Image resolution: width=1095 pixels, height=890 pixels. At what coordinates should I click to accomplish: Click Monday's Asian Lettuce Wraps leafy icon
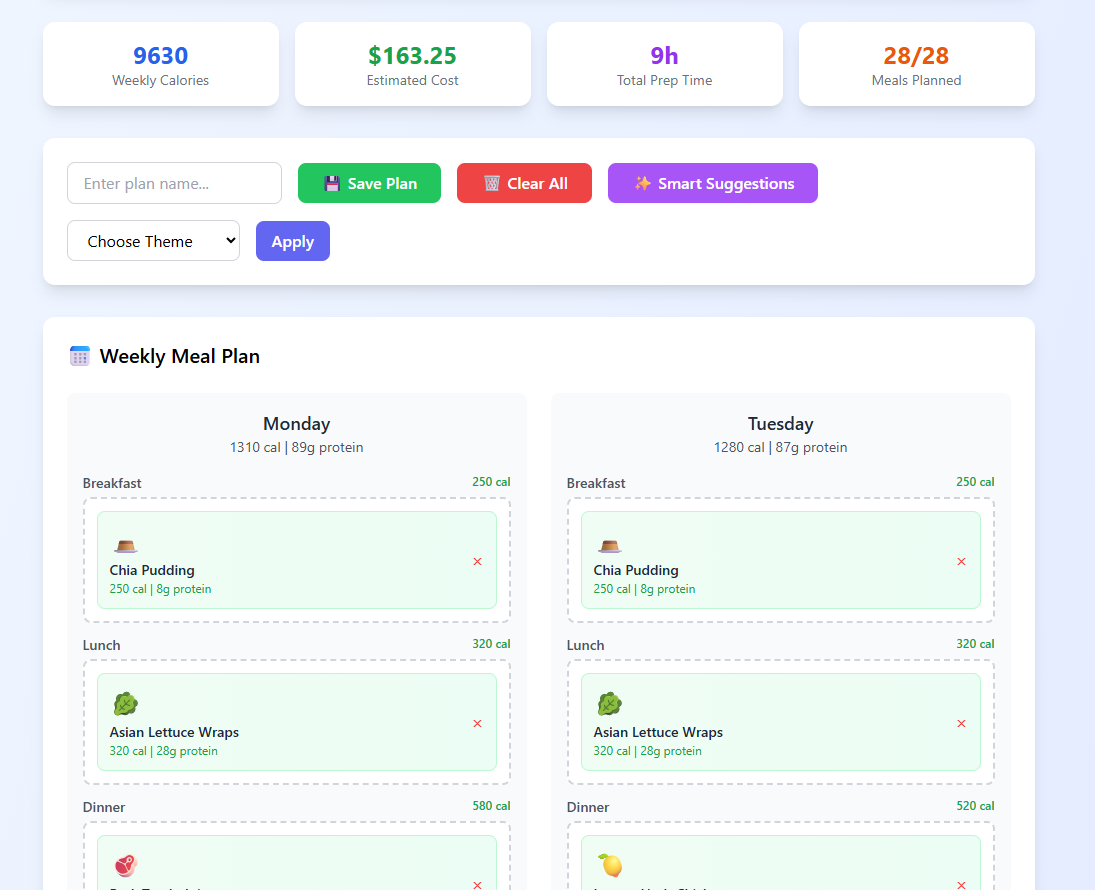click(x=126, y=704)
